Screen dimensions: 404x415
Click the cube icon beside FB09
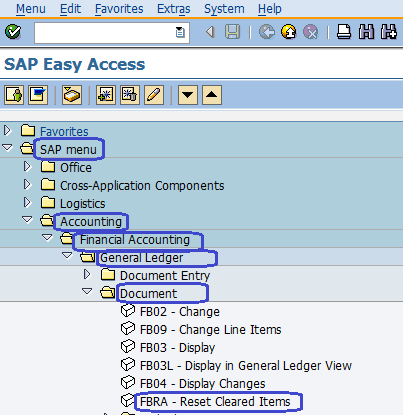point(128,329)
